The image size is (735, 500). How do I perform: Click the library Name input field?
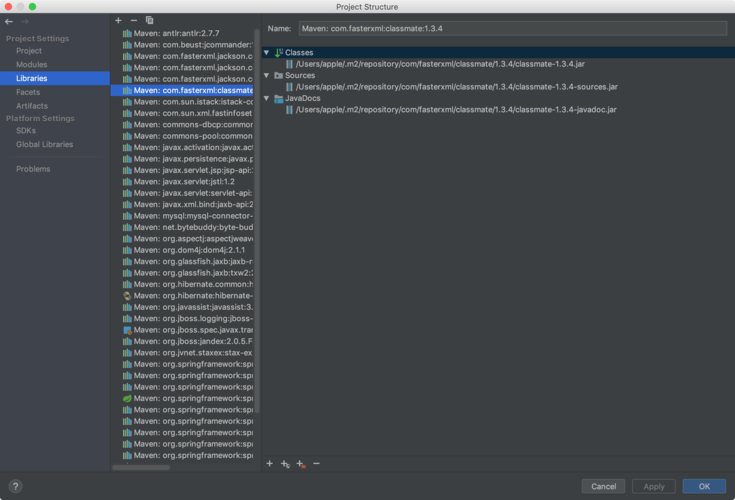(x=513, y=29)
